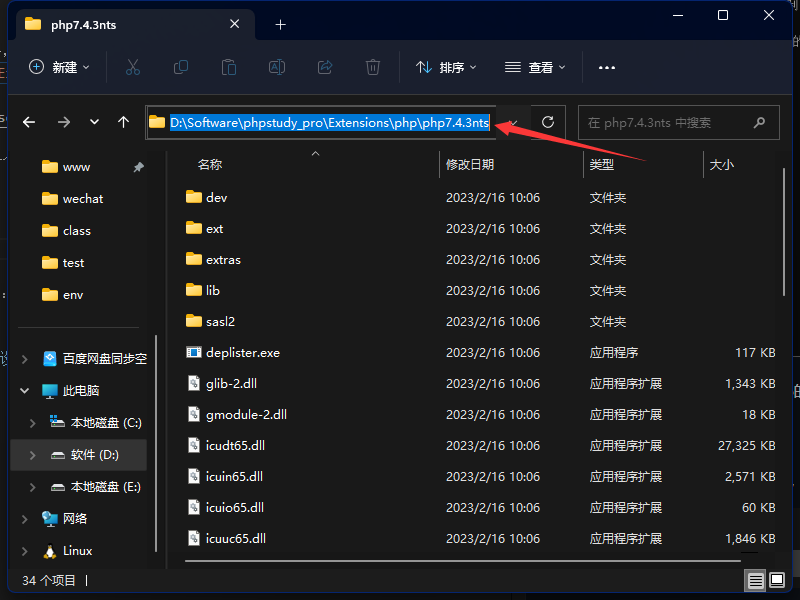
Task: Click the search magnifier icon
Action: (x=759, y=122)
